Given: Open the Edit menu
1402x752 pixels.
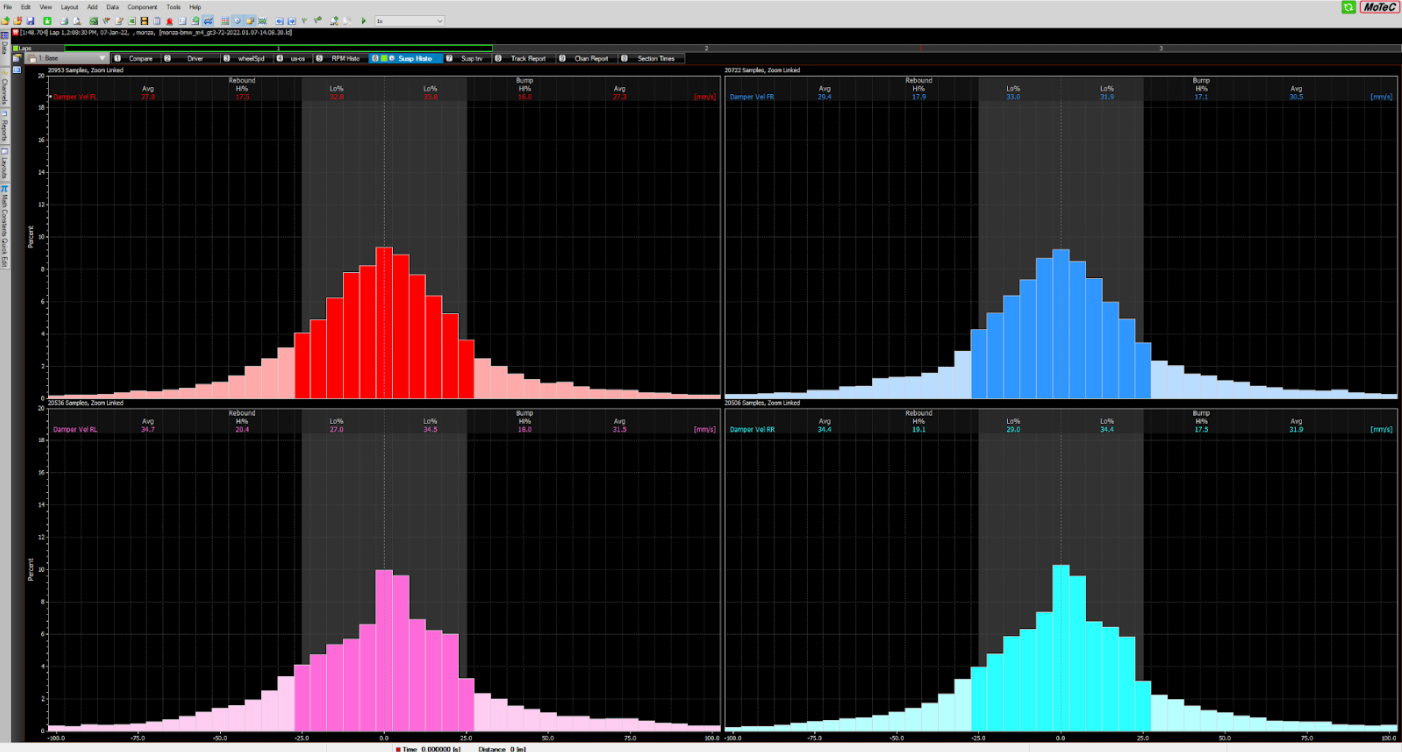Looking at the screenshot, I should pos(26,7).
